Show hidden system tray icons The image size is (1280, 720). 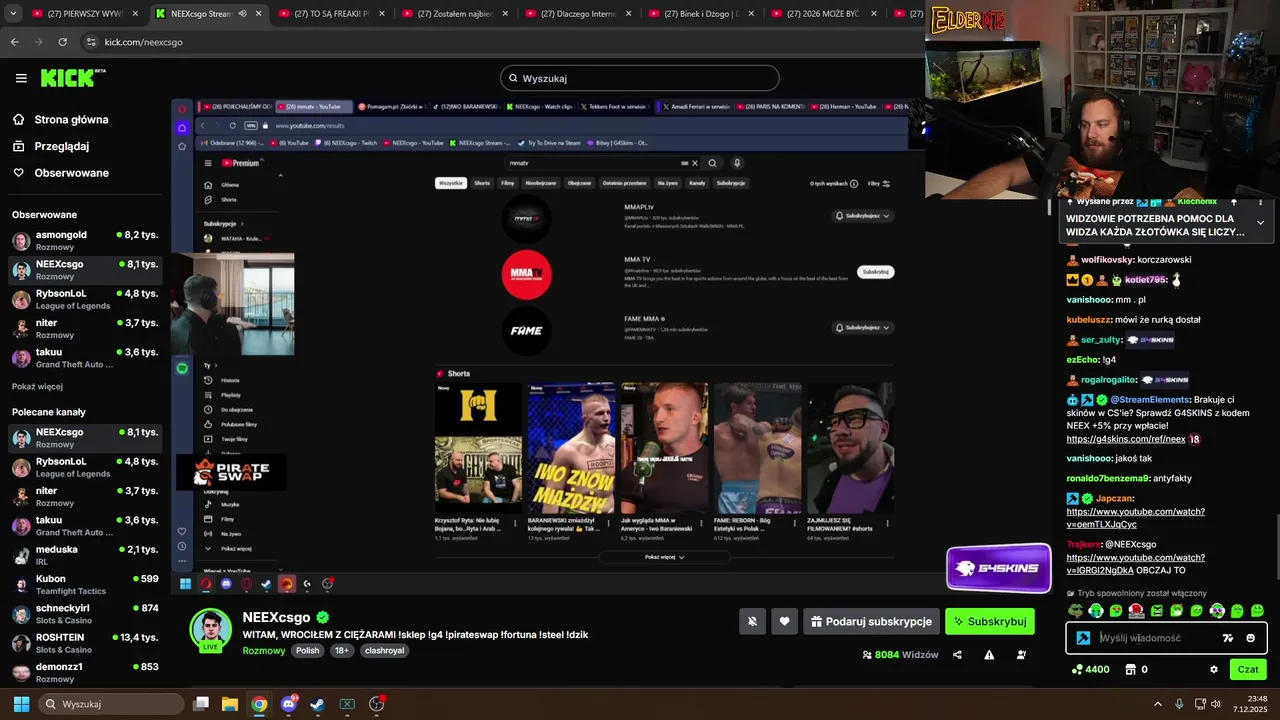[1158, 704]
